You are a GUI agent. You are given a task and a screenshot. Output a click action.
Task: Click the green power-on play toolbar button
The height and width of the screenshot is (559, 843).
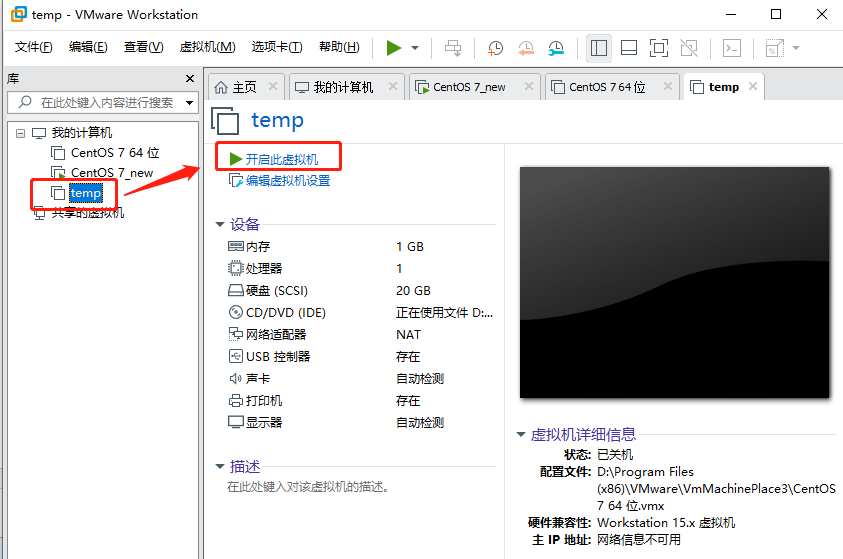[x=394, y=48]
